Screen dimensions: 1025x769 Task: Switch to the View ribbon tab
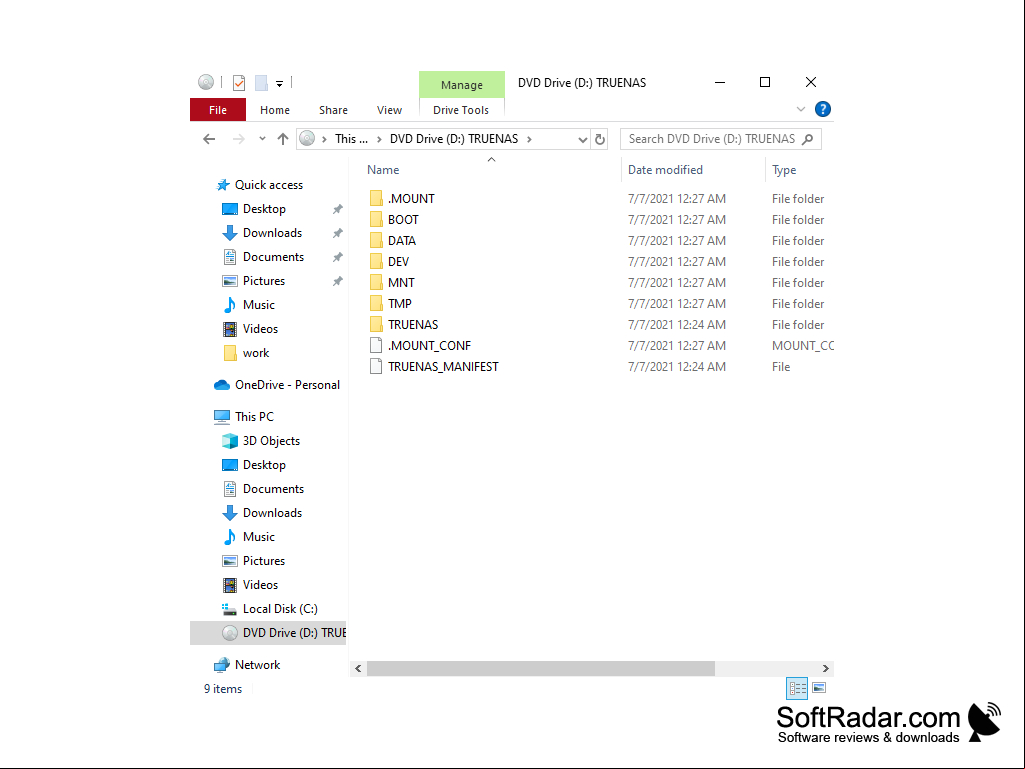click(389, 110)
